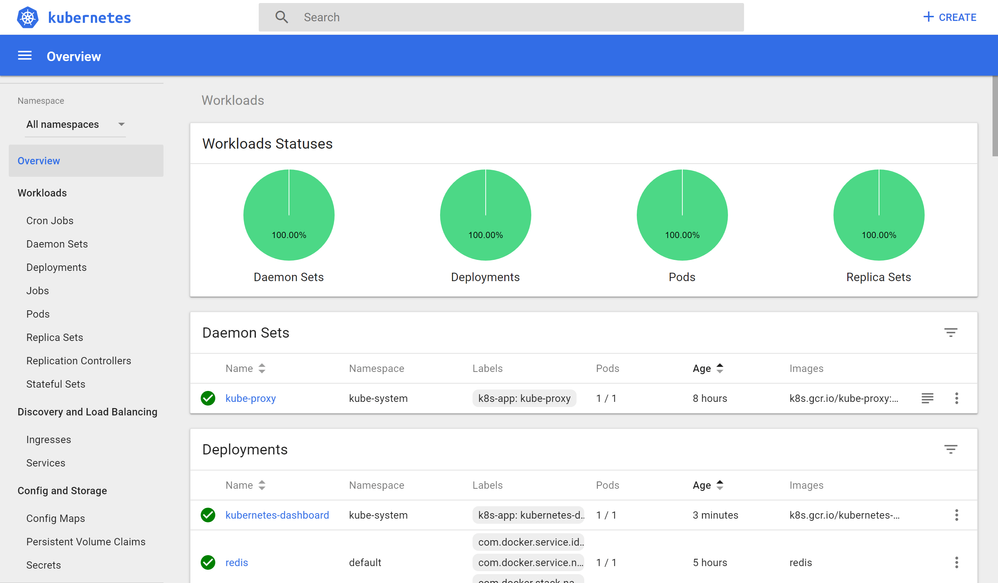This screenshot has height=583, width=998.
Task: Go to Ingresses
Action: [48, 440]
